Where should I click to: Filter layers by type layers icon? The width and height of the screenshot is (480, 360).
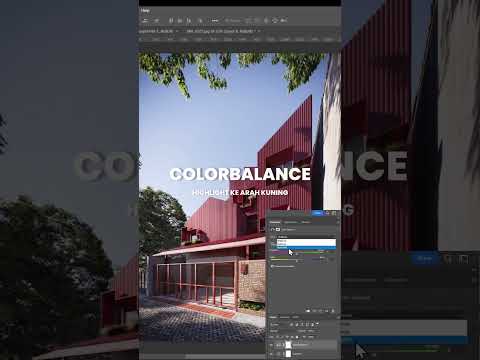tap(302, 324)
